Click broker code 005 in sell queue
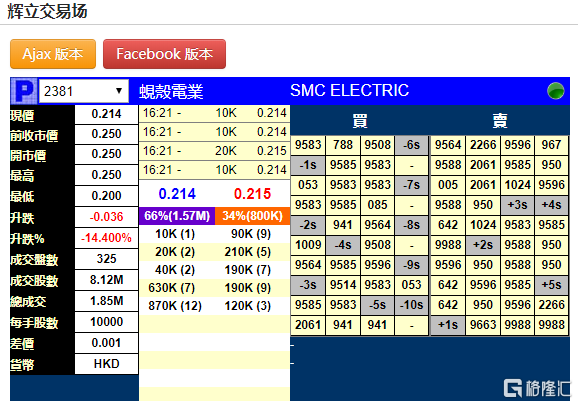Screen dimensions: 578x405 tap(448, 185)
